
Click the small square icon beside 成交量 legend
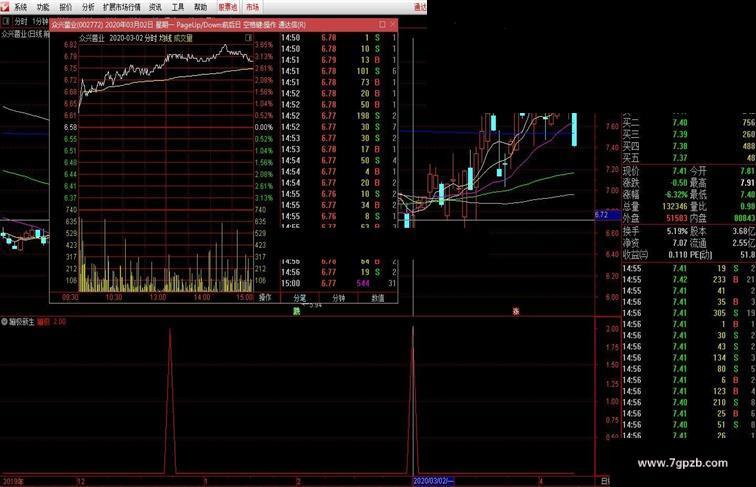click(x=249, y=38)
